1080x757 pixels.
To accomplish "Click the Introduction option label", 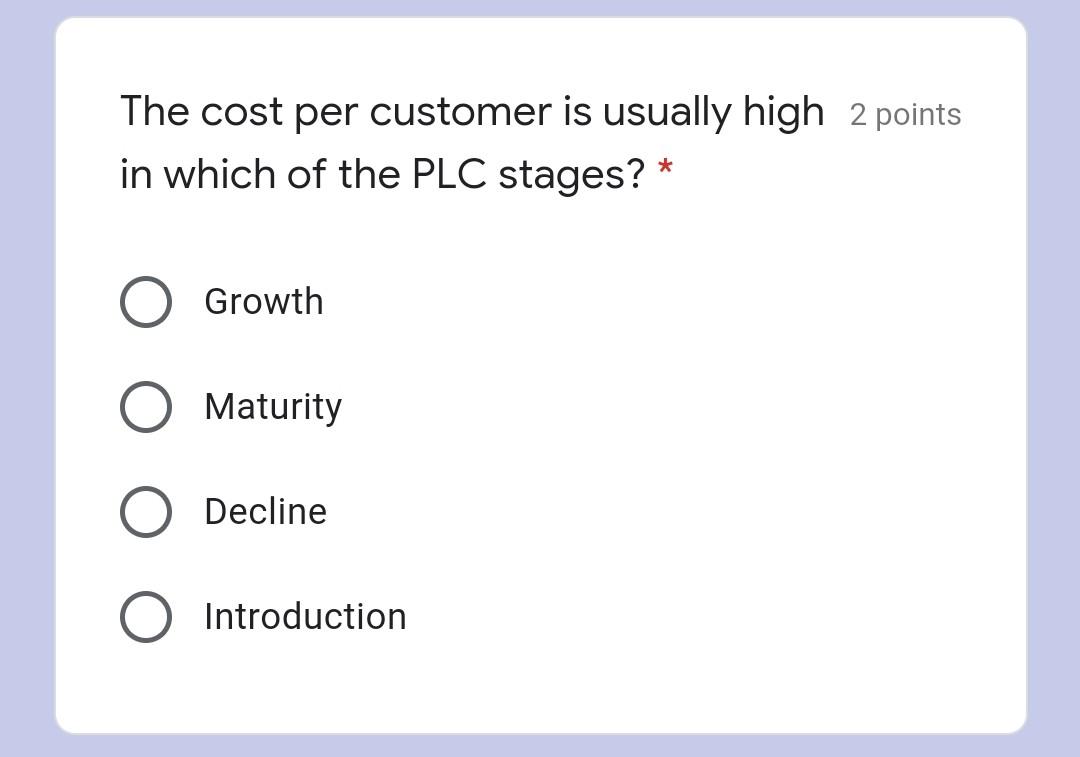I will tap(304, 616).
